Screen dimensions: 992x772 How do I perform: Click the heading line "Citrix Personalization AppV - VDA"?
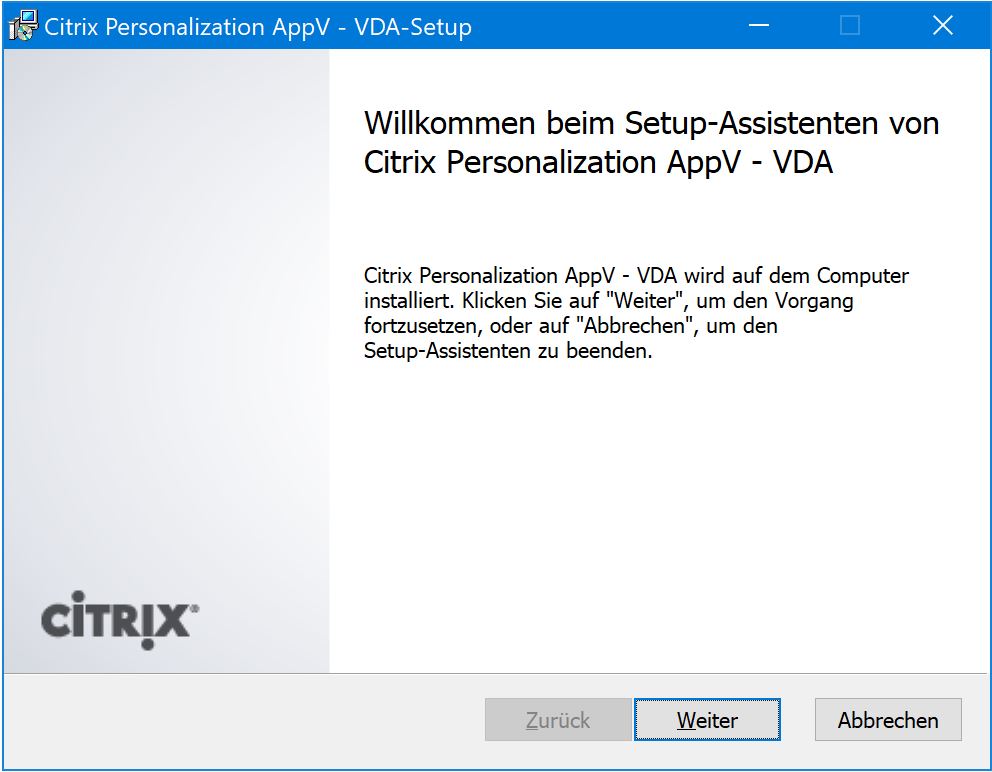[598, 162]
